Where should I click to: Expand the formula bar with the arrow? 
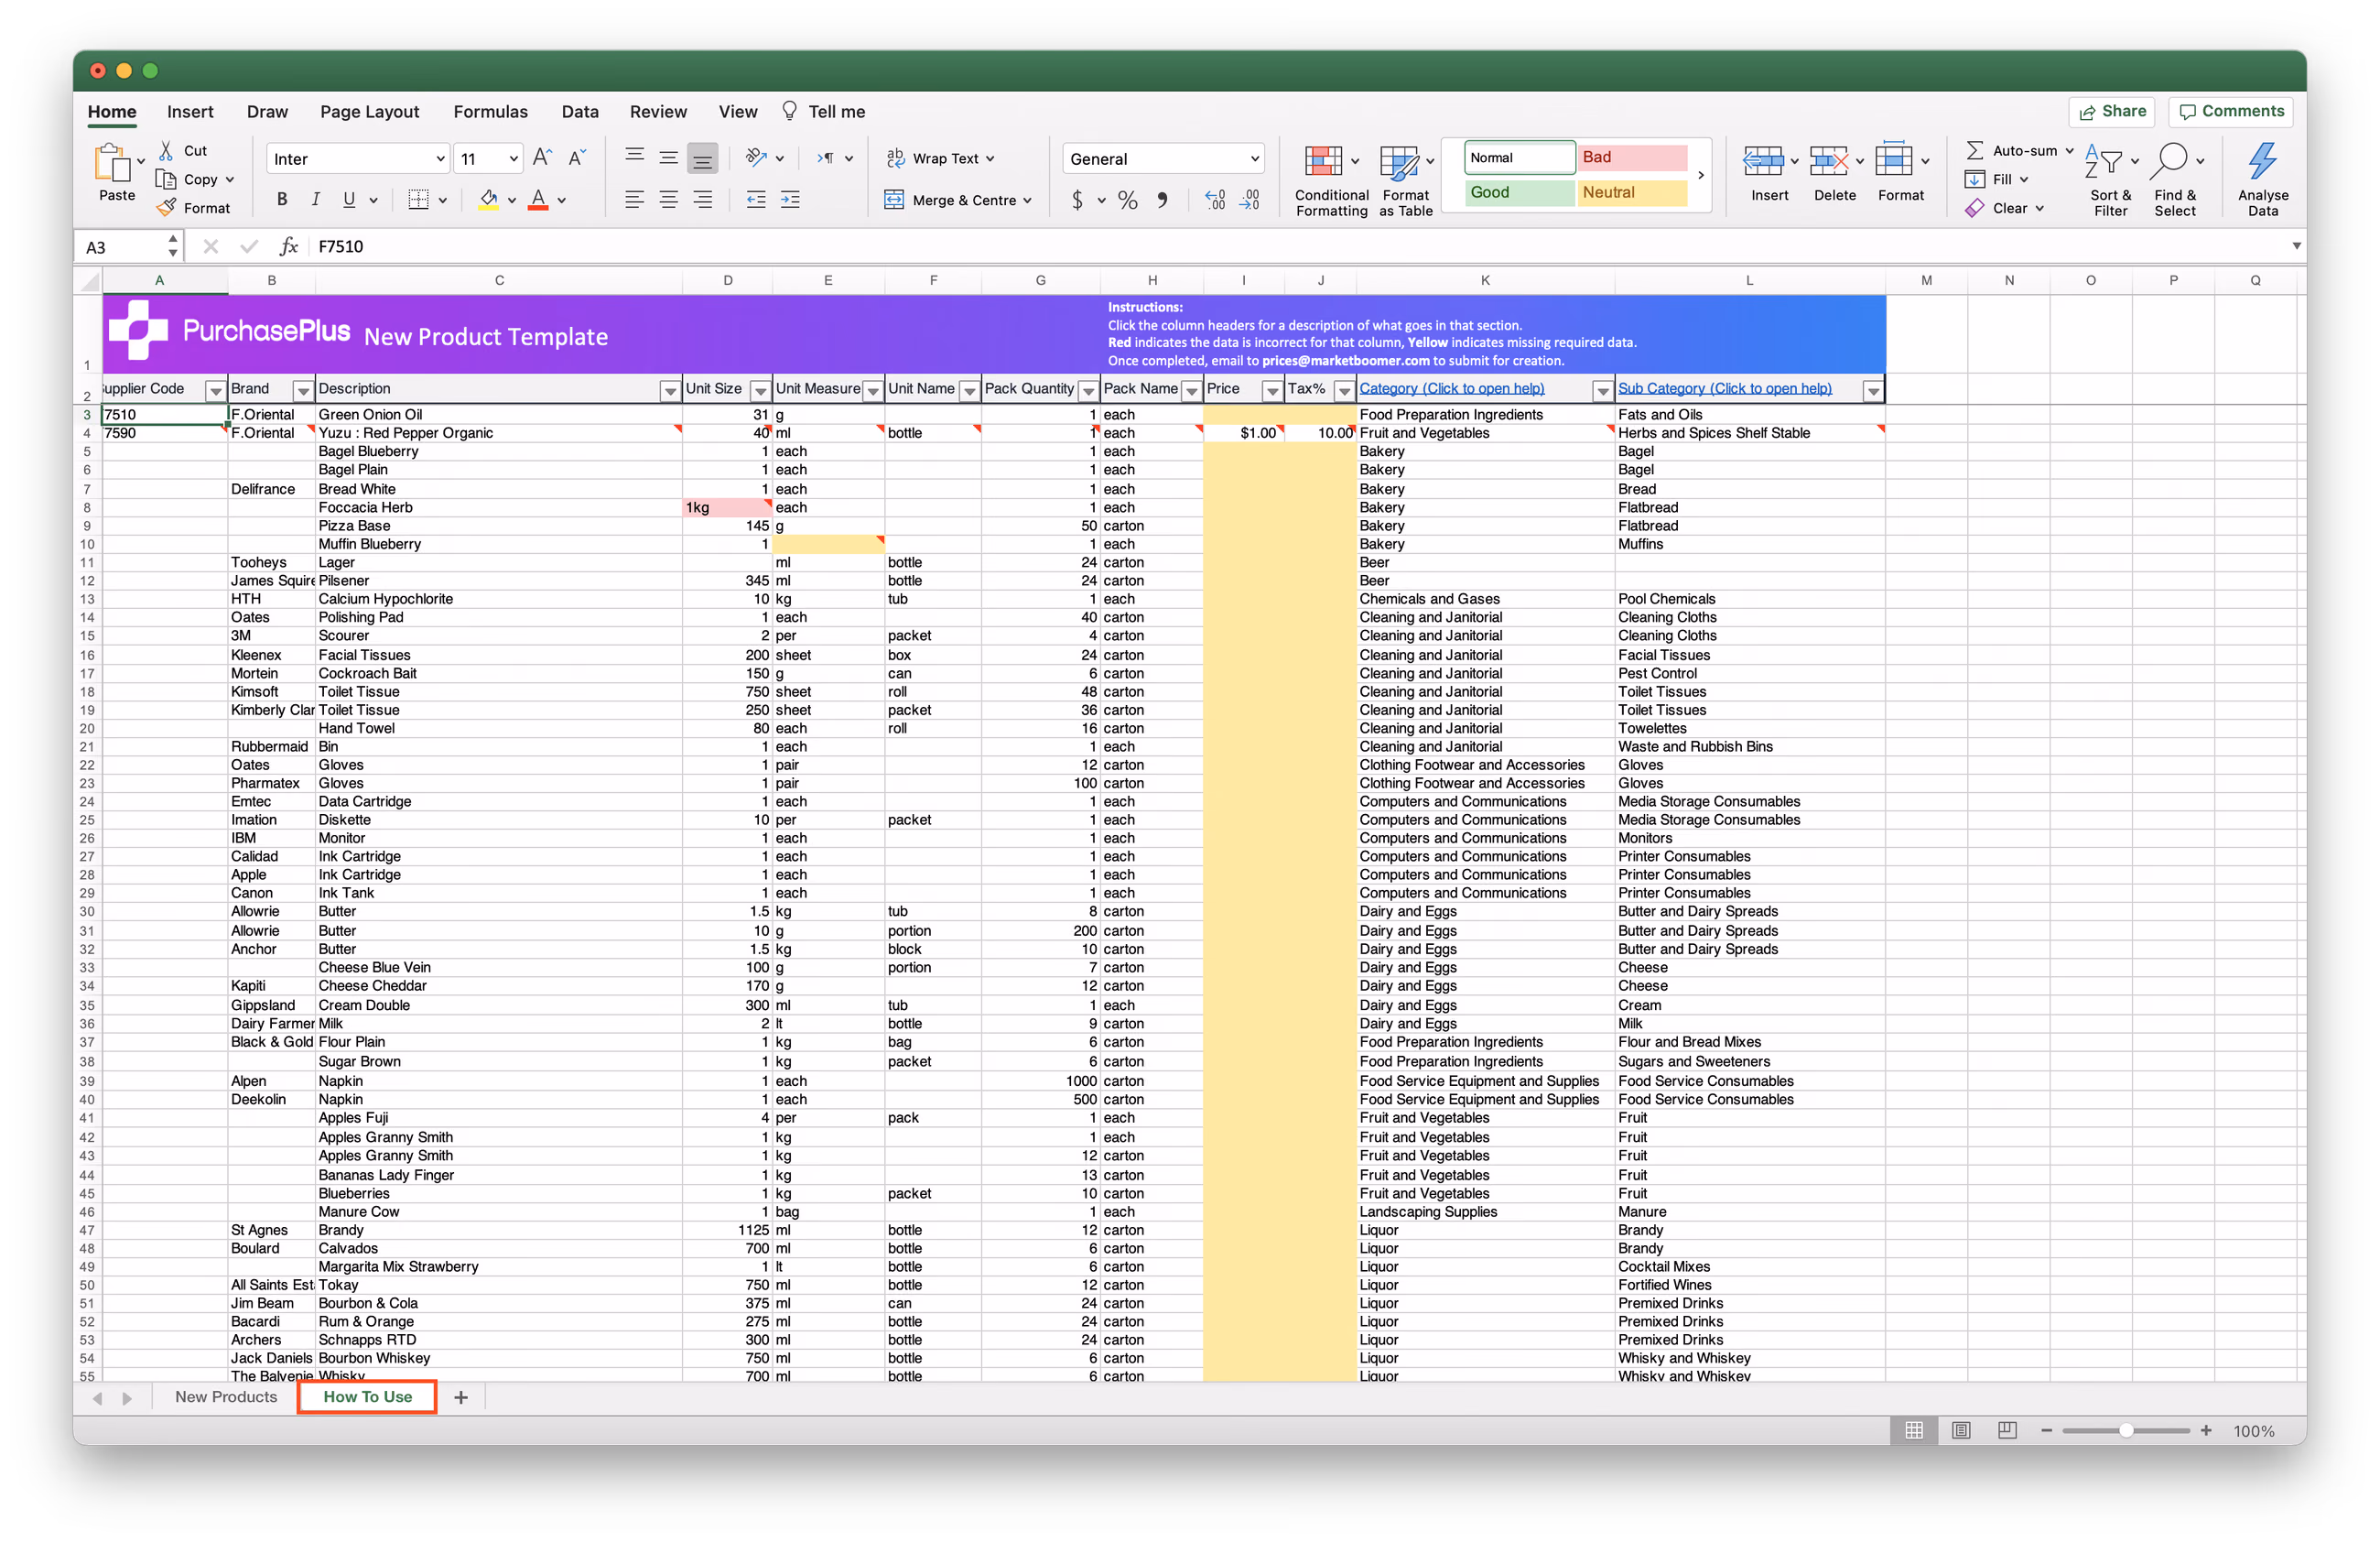(x=2297, y=246)
